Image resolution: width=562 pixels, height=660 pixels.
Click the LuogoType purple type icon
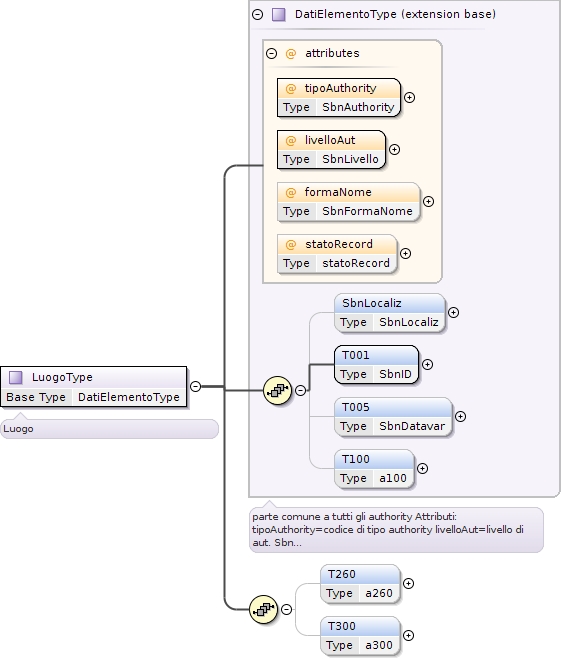point(16,378)
